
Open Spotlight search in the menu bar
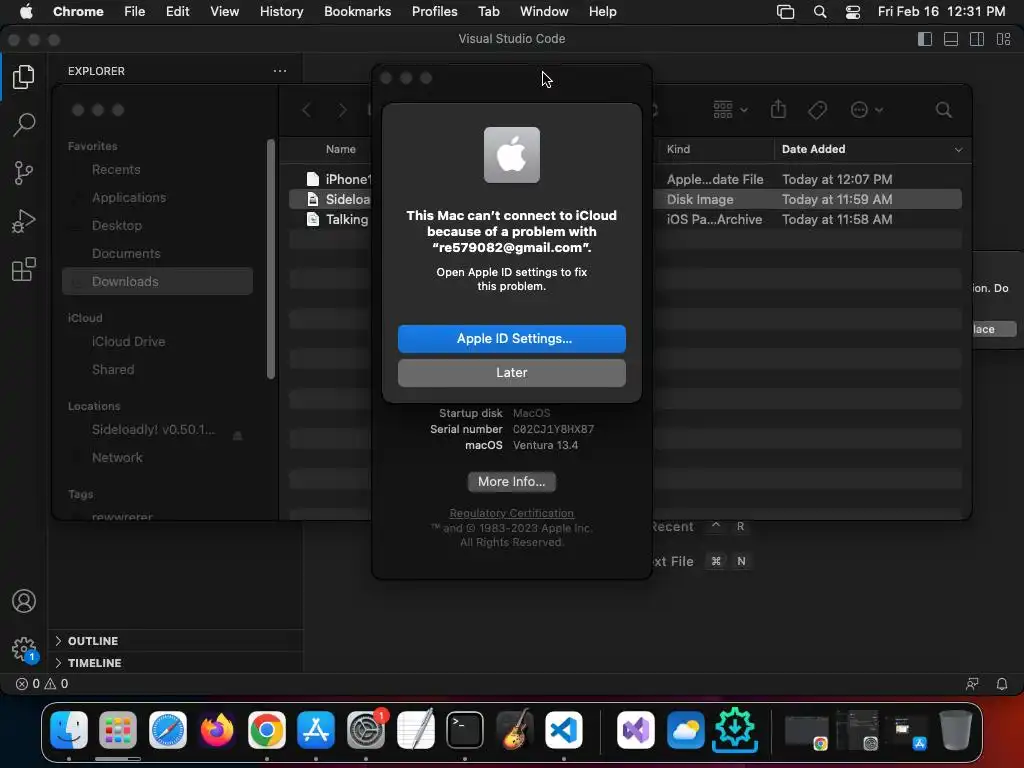click(x=820, y=12)
